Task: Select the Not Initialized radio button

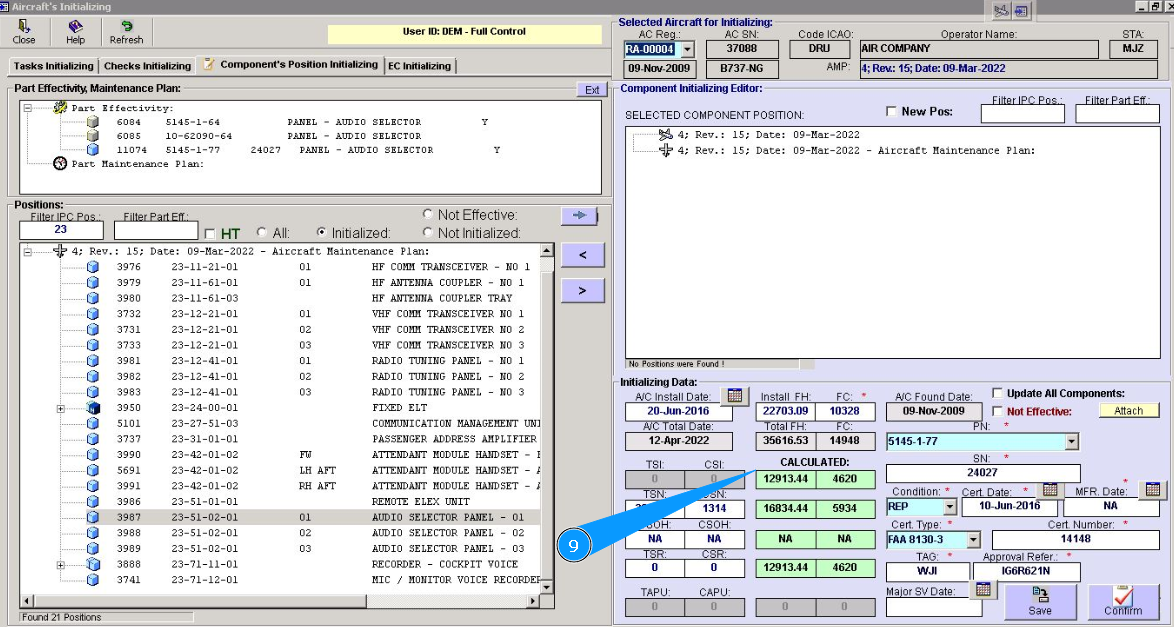Action: click(428, 233)
